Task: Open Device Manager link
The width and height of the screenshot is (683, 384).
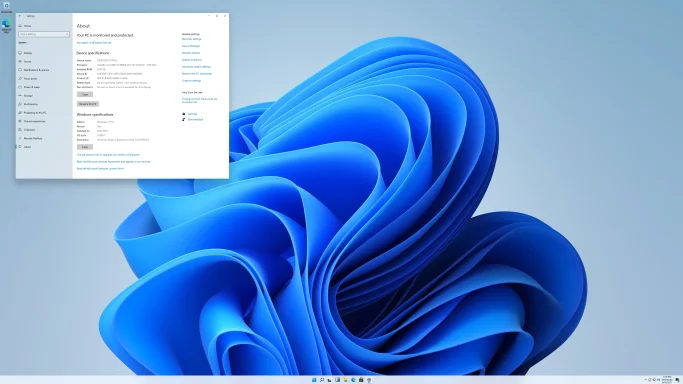Action: [x=191, y=46]
